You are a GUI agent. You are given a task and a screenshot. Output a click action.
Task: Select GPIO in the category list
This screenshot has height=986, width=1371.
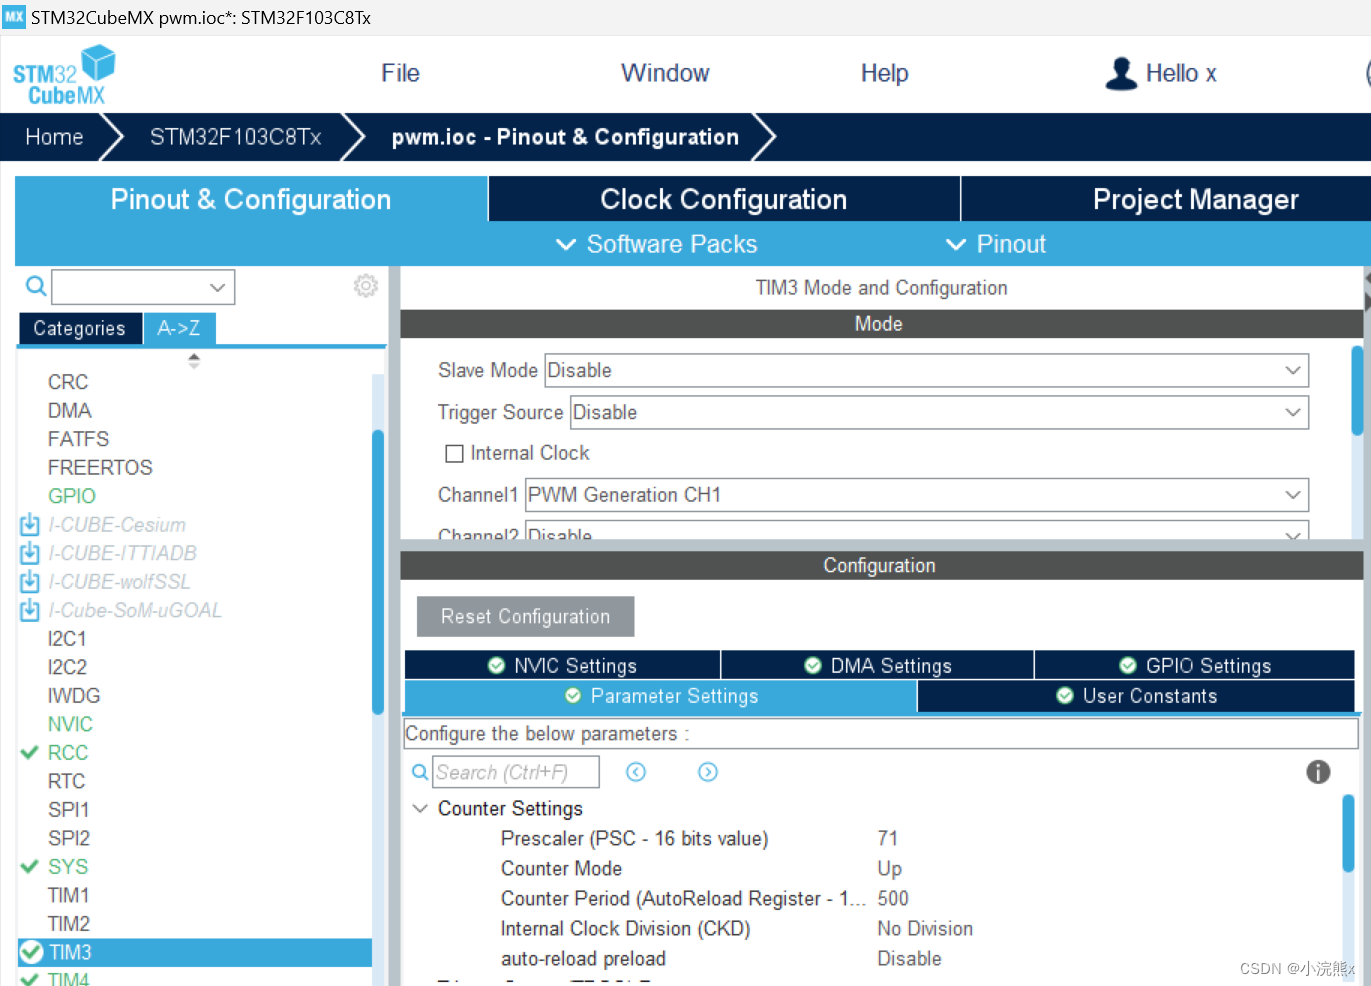[72, 496]
